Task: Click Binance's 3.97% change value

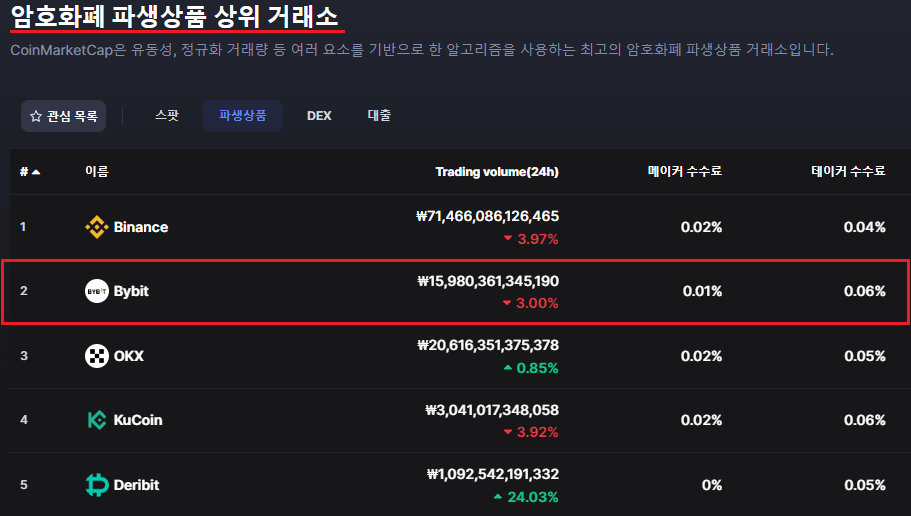Action: [x=531, y=239]
